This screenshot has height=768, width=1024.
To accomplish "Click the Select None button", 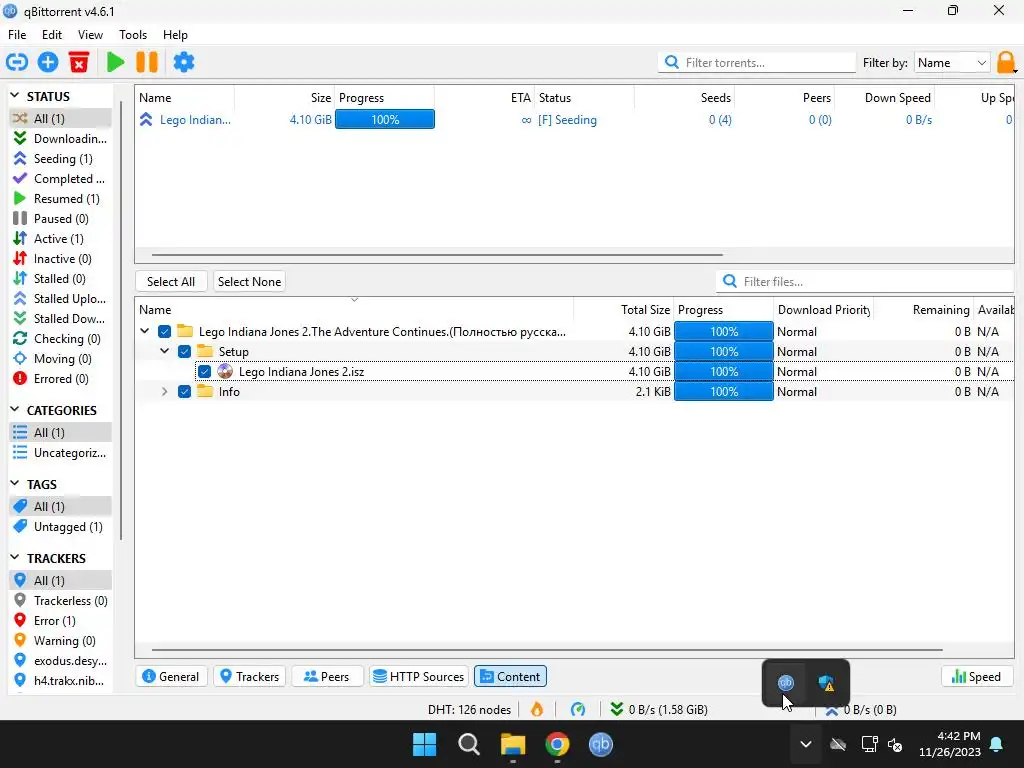I will click(249, 281).
